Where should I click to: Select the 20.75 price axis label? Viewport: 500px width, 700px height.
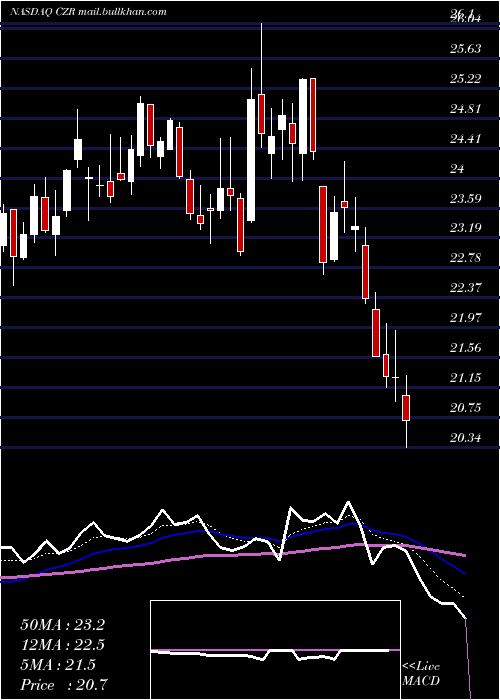(x=466, y=408)
